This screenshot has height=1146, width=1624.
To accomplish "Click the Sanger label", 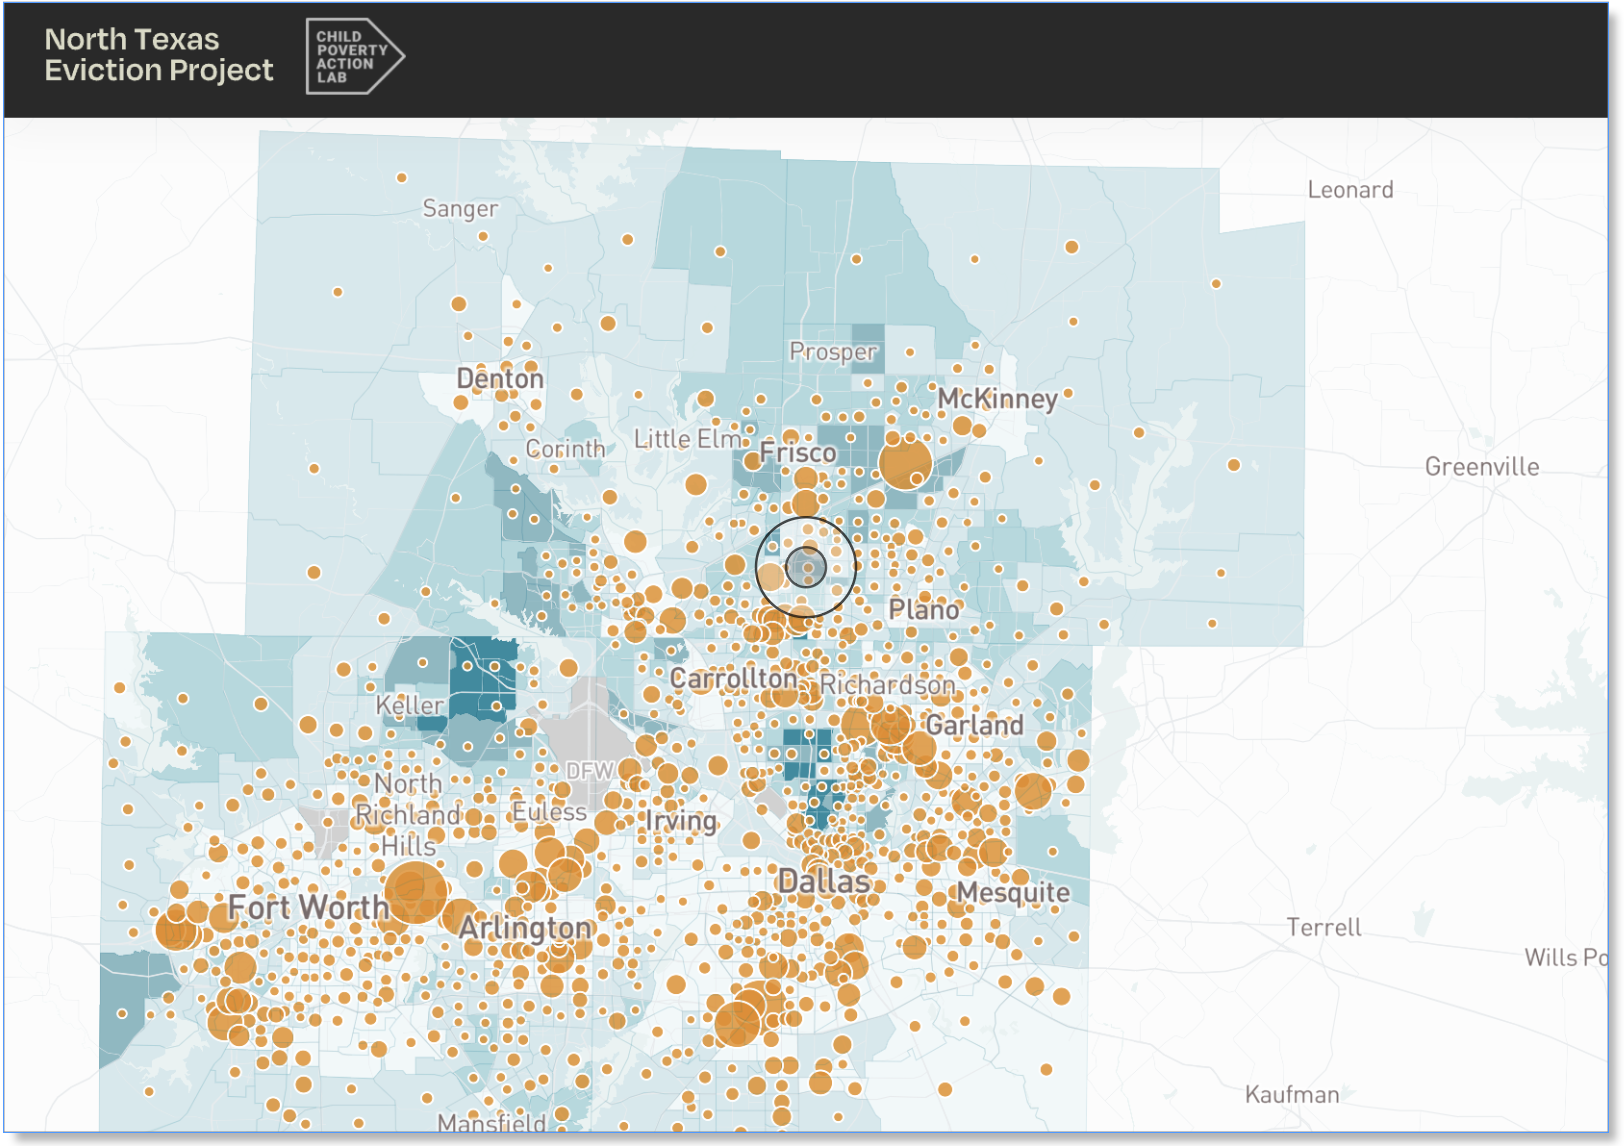I will pyautogui.click(x=460, y=209).
